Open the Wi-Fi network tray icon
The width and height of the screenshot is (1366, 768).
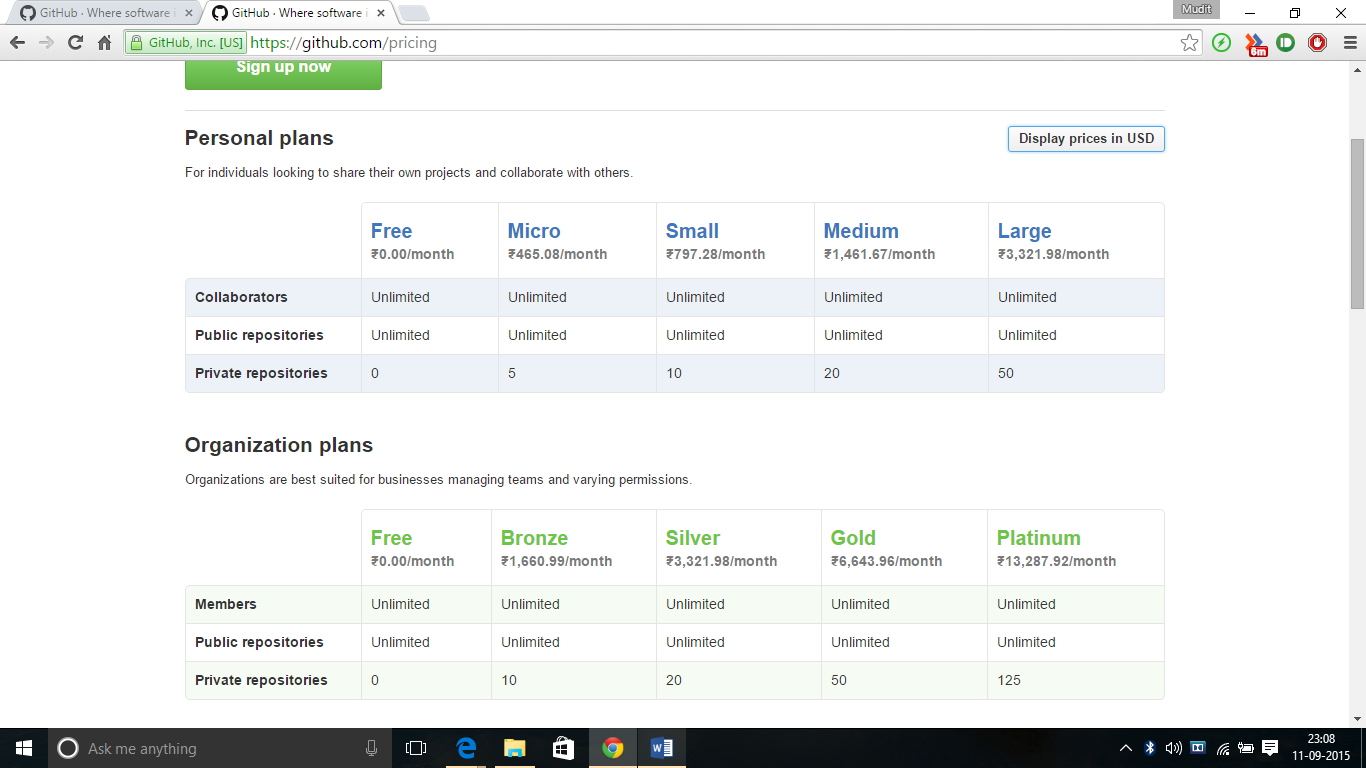pyautogui.click(x=1223, y=748)
